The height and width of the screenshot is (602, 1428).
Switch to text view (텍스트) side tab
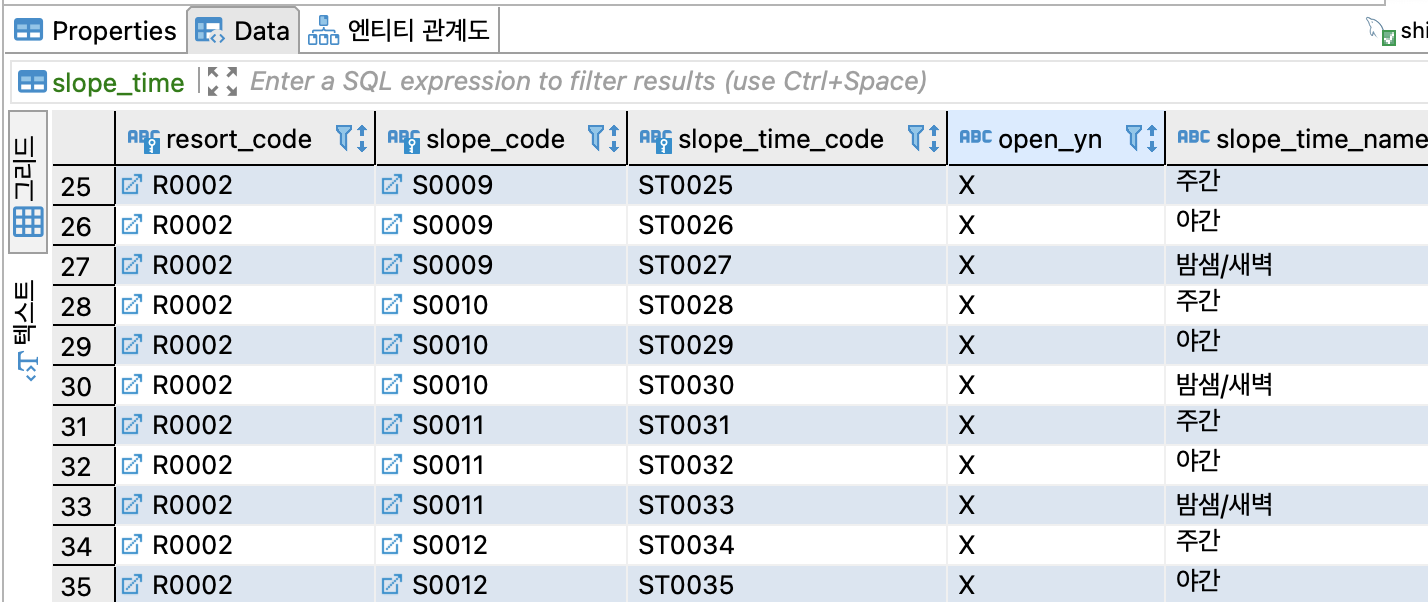(x=28, y=330)
